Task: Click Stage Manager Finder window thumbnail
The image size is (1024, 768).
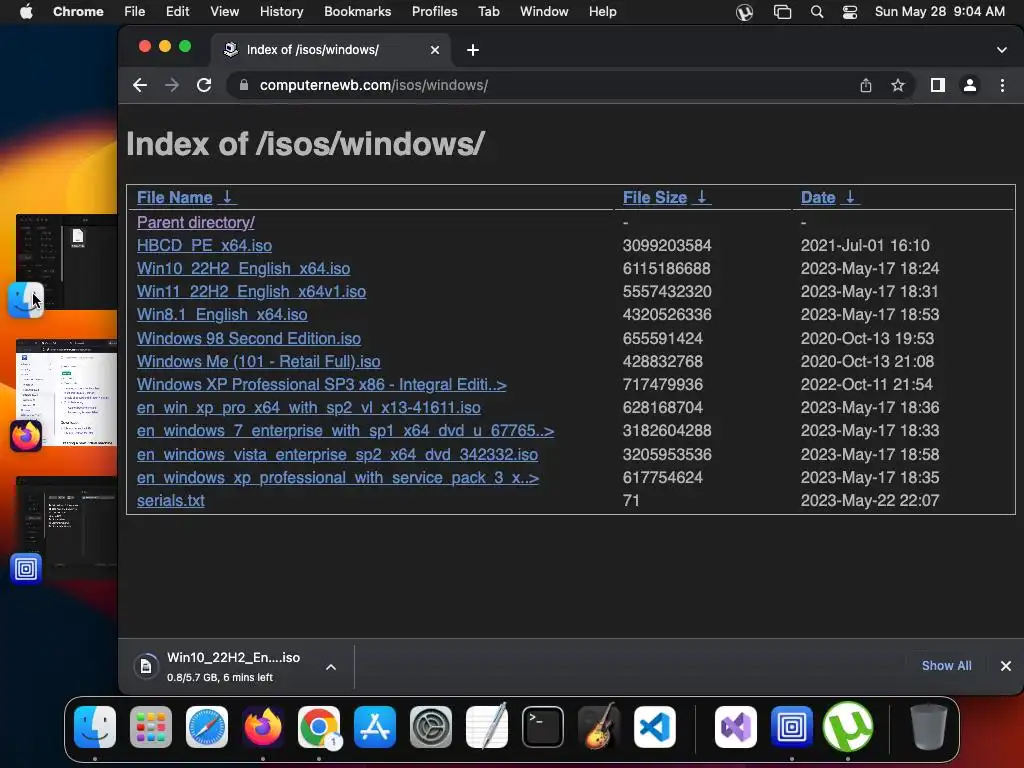Action: (67, 261)
